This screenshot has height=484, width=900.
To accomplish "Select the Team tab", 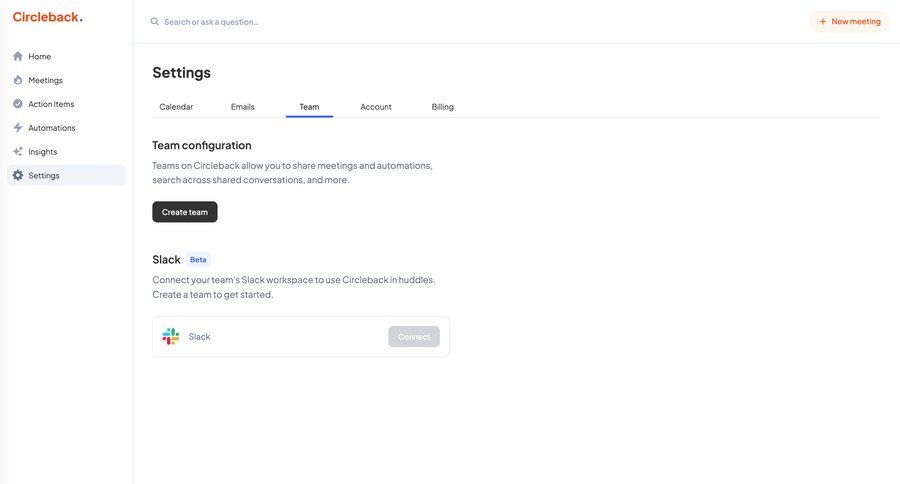I will point(309,107).
